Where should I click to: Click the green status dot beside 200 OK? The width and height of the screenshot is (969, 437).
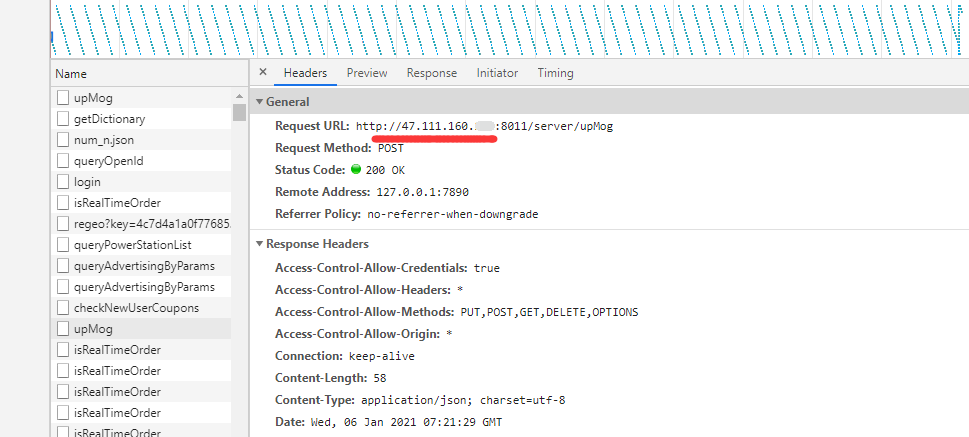[x=355, y=169]
